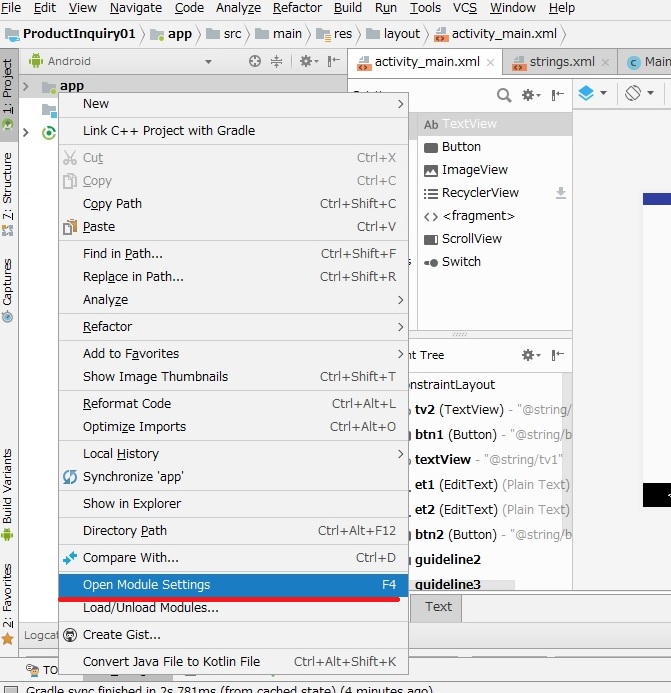The height and width of the screenshot is (693, 671).
Task: Expand the Refactor submenu in context menu
Action: point(233,327)
